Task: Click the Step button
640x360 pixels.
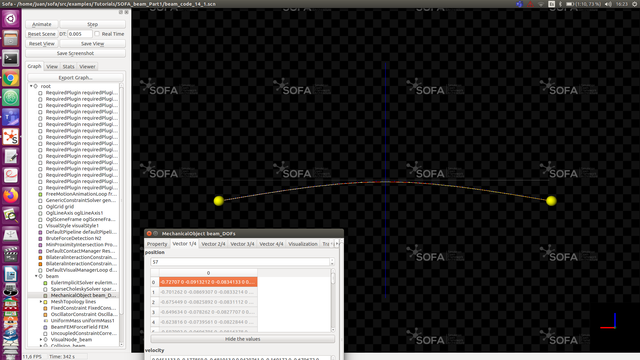Action: pyautogui.click(x=92, y=24)
